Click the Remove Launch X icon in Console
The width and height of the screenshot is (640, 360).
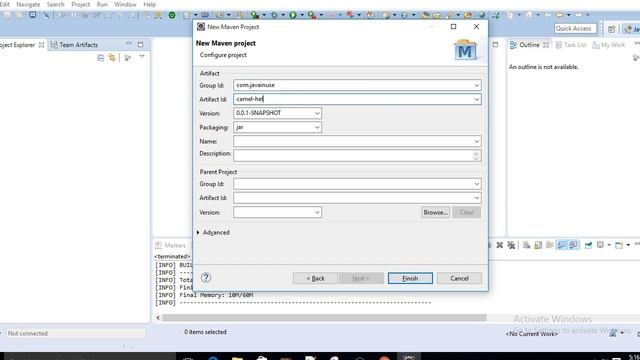[x=500, y=245]
